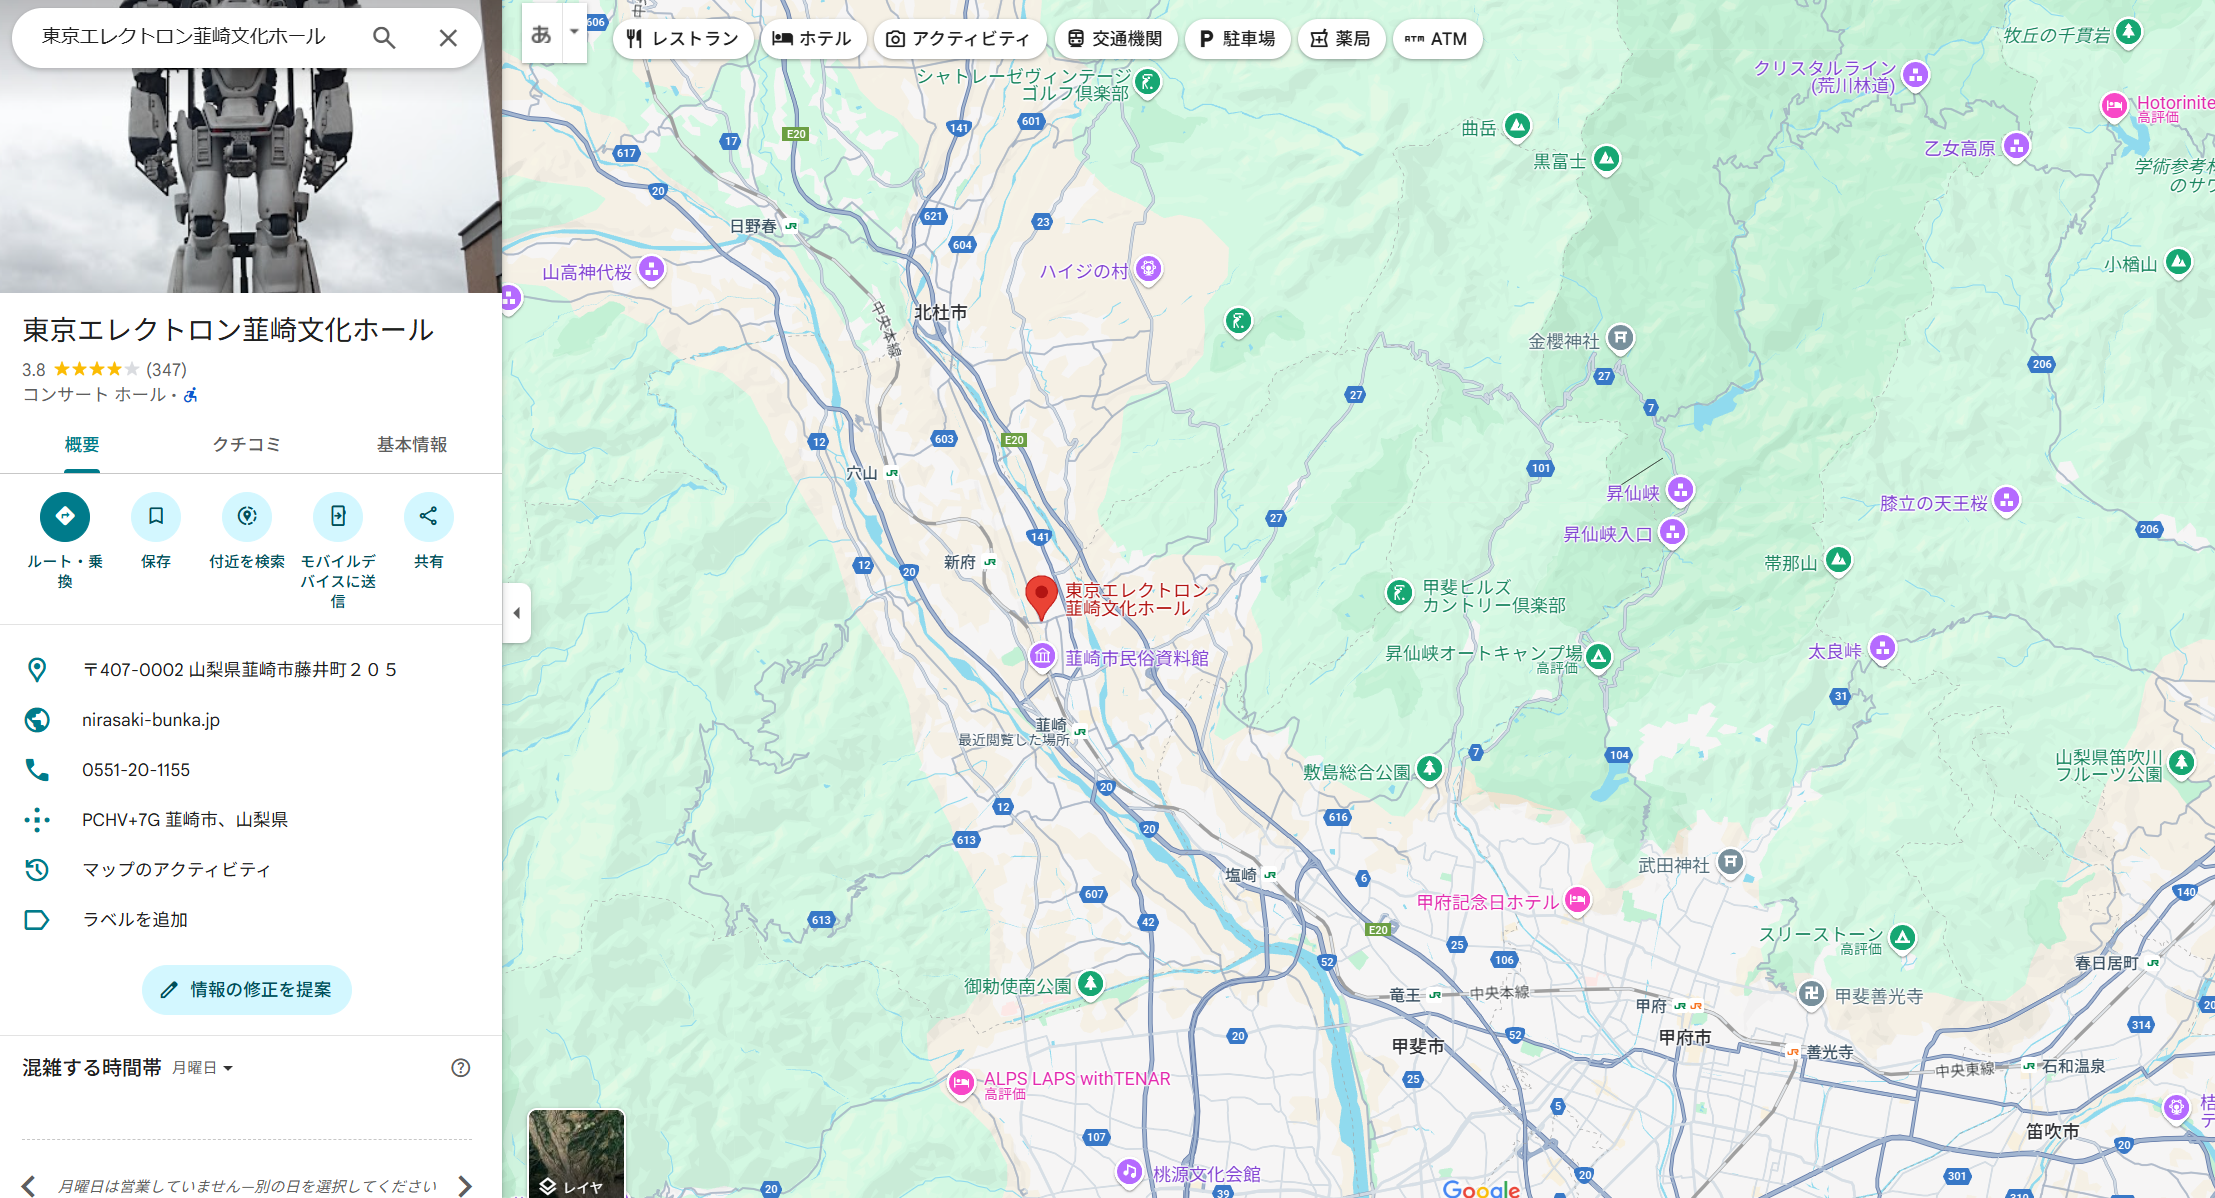Click the (347) reviews count
This screenshot has width=2215, height=1198.
(166, 370)
